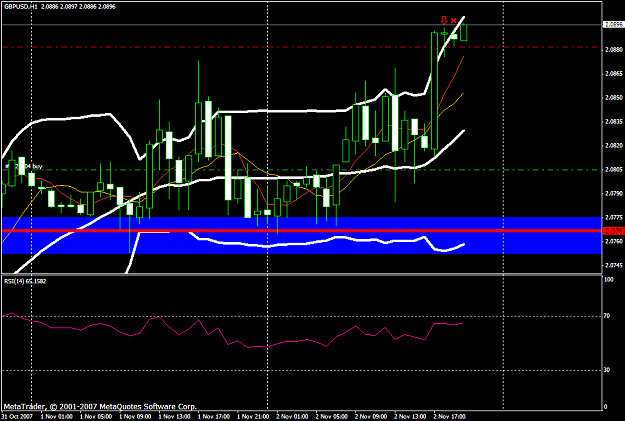Select the dark red dash-dot take-profit line

point(302,47)
